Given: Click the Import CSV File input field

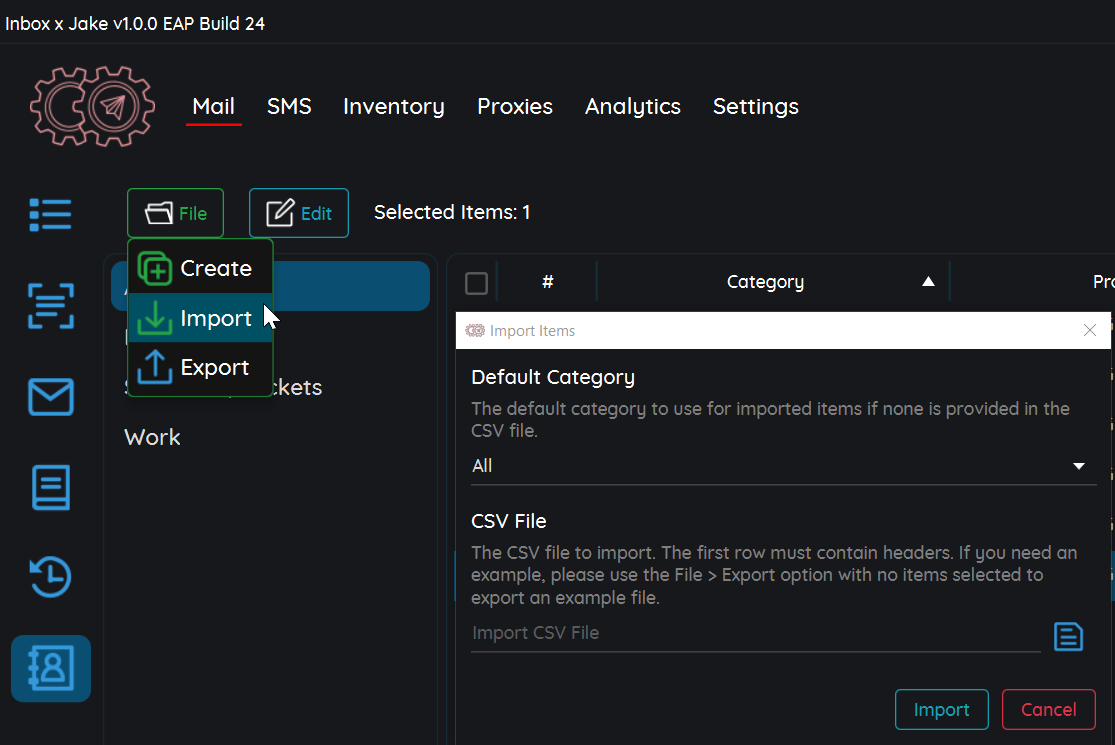Looking at the screenshot, I should click(x=755, y=633).
